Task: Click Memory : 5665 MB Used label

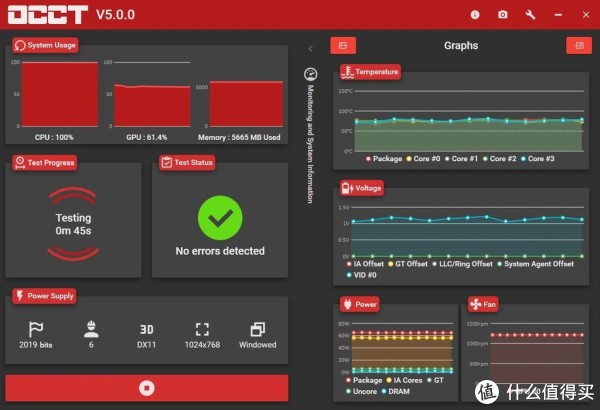Action: (239, 137)
